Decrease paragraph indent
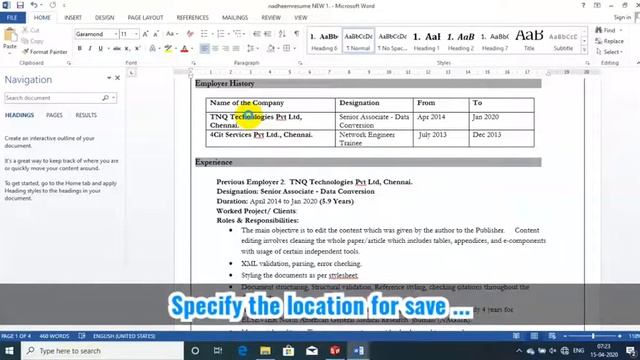 257,34
